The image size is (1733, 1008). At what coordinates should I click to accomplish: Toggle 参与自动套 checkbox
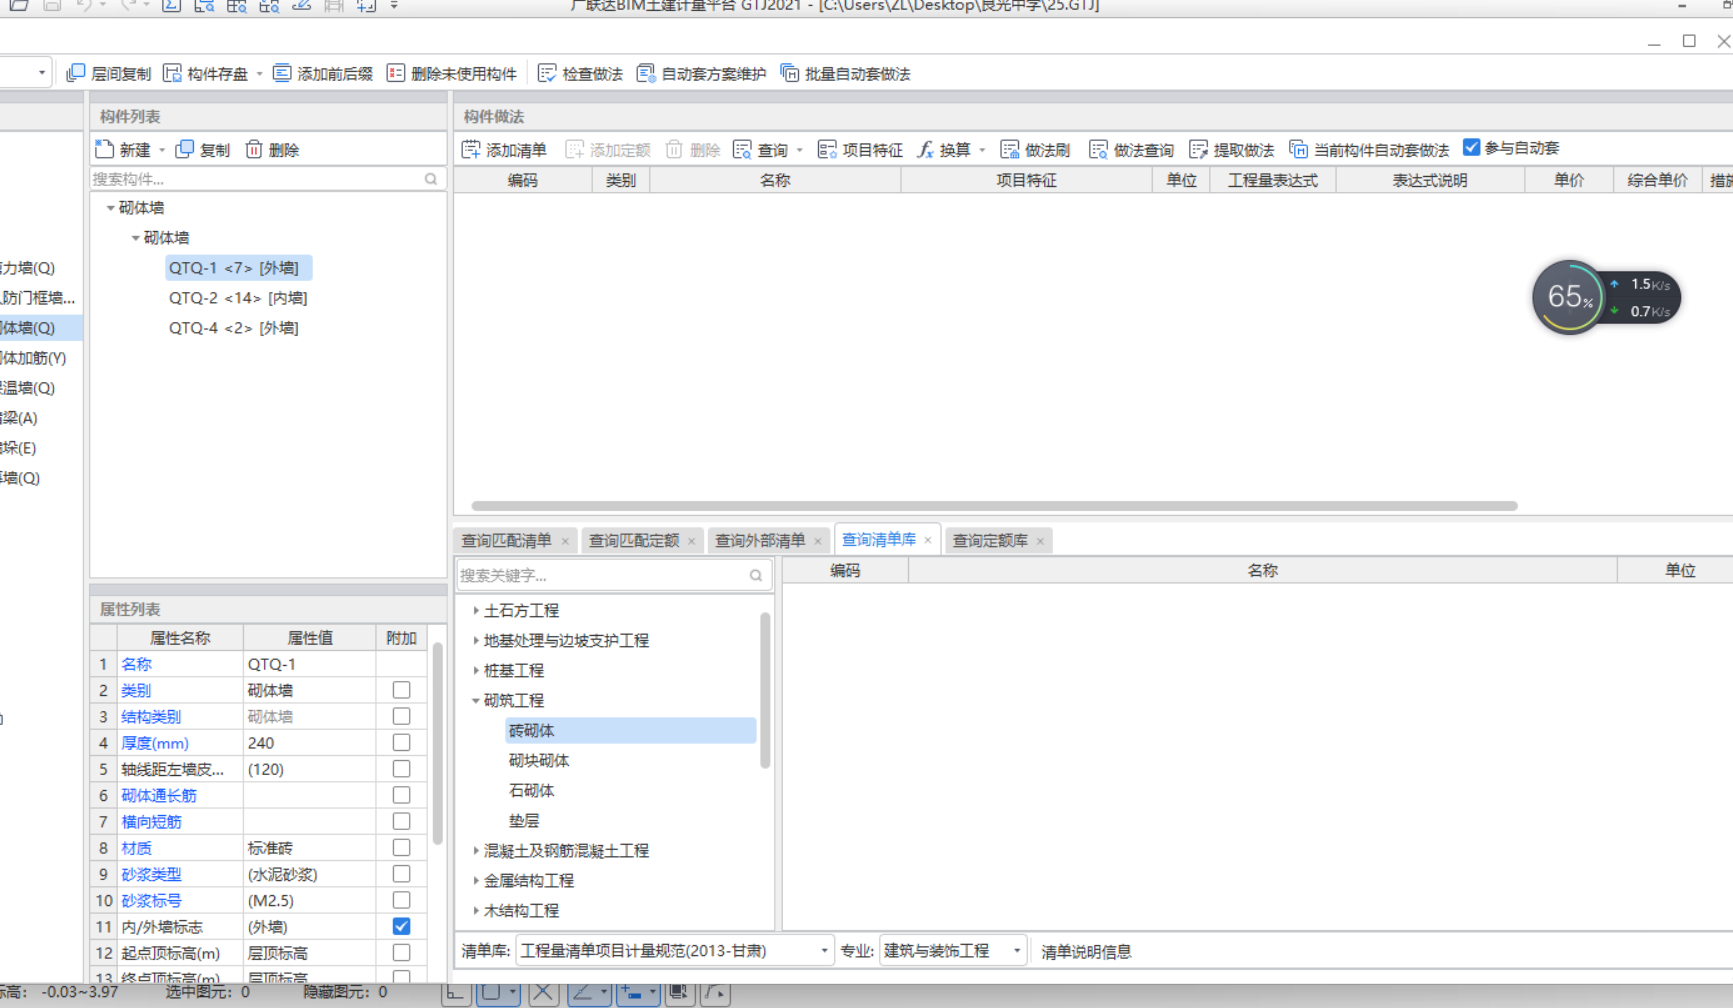(1471, 147)
